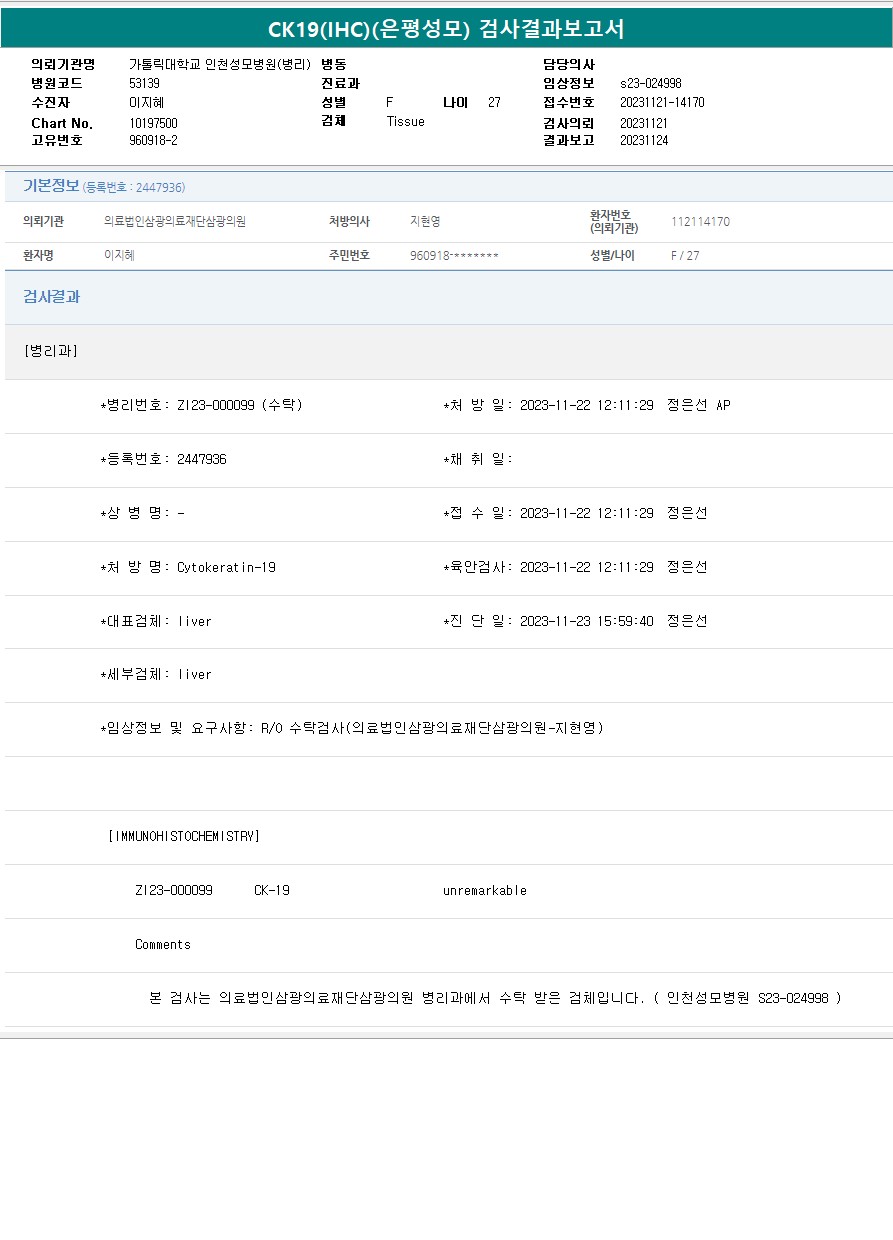
Task: Click the 병리번호 ZI23-000099 line
Action: 201,406
